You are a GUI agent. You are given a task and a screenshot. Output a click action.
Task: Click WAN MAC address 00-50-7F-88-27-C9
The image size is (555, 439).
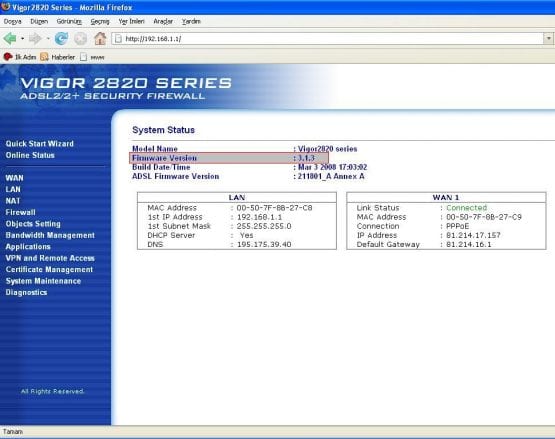[x=484, y=217]
